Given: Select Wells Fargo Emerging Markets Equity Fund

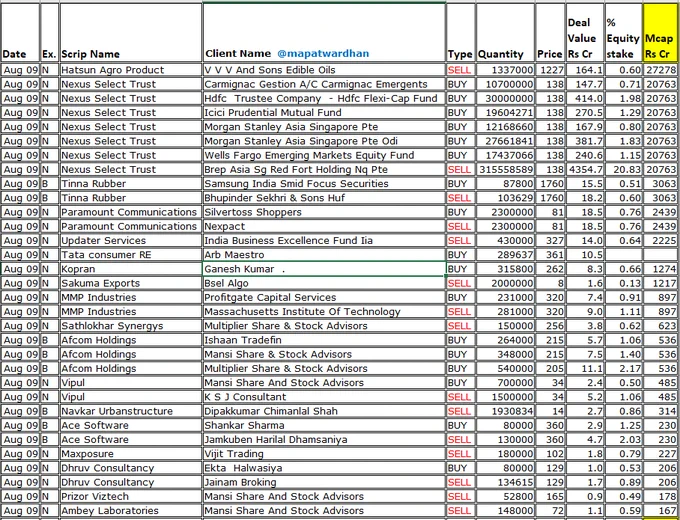Looking at the screenshot, I should click(324, 155).
